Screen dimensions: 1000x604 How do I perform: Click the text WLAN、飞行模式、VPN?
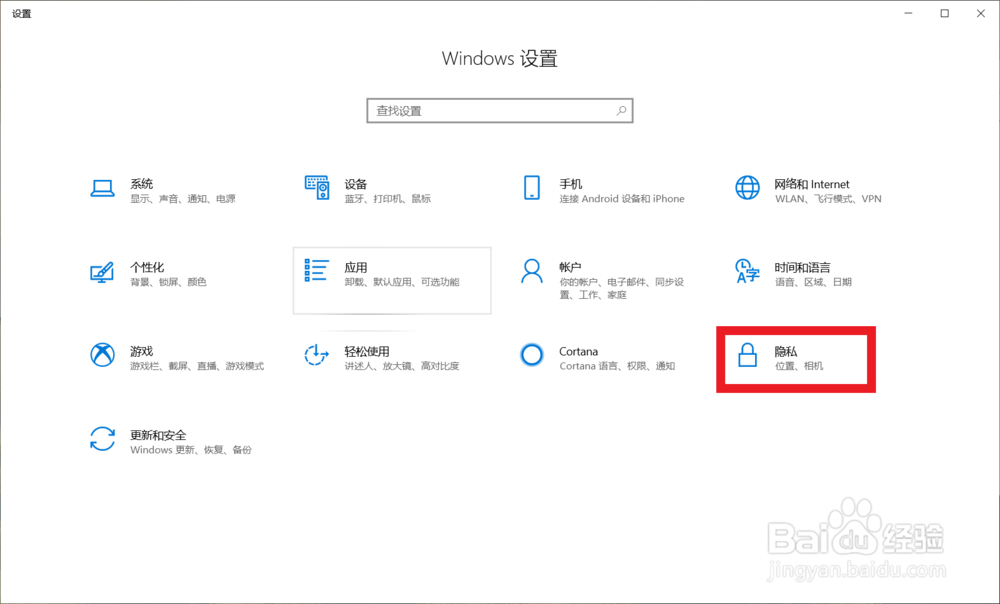(x=828, y=199)
